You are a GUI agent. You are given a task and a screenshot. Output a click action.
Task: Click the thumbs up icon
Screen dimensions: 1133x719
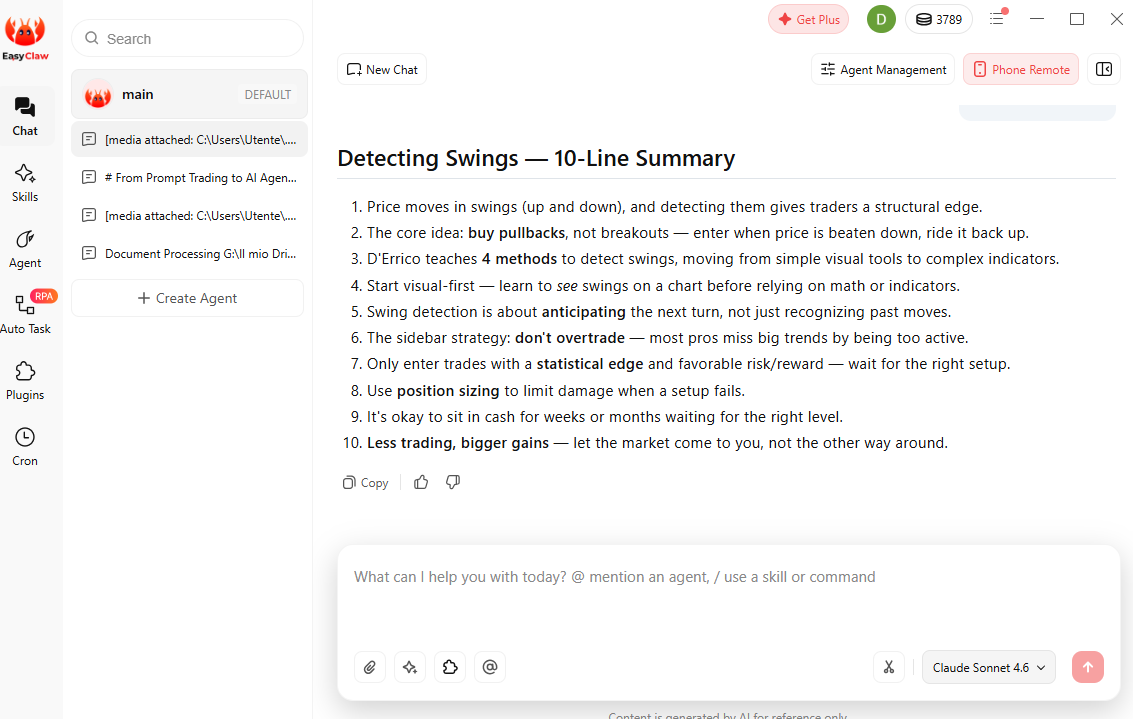421,482
